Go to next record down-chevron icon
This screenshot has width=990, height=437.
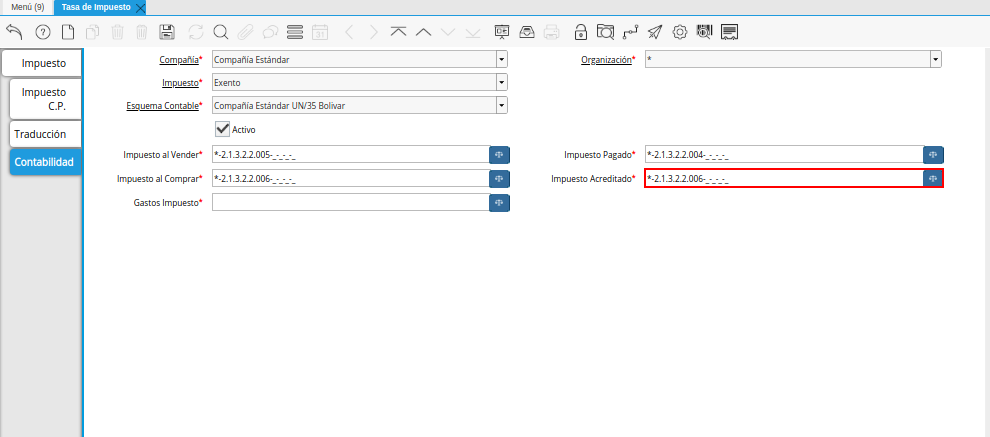[x=448, y=32]
